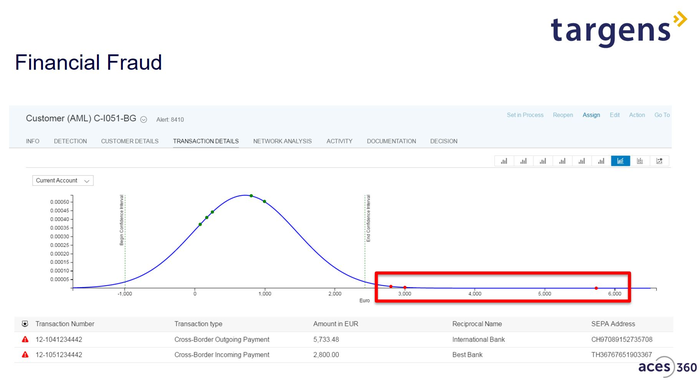Screen dimensions: 700x380
Task: Open the Go To menu
Action: pyautogui.click(x=662, y=115)
